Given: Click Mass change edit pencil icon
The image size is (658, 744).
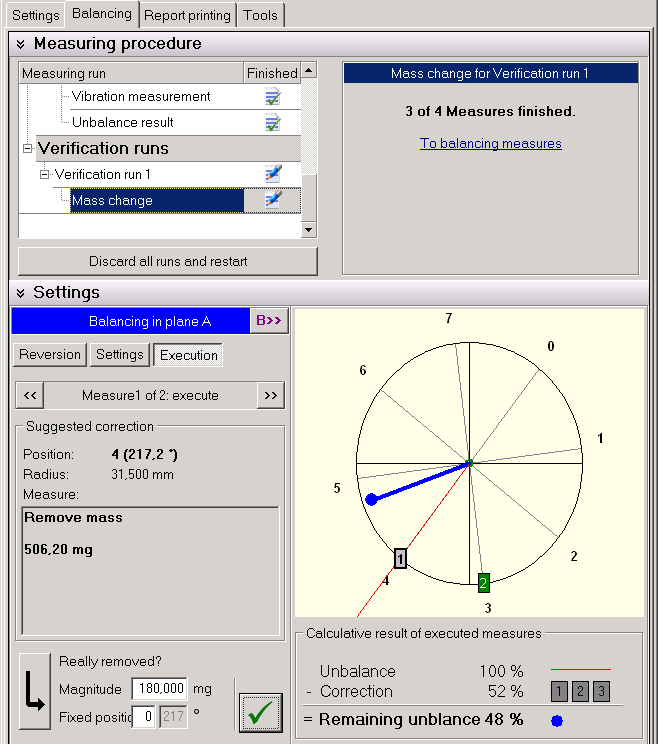Looking at the screenshot, I should click(x=273, y=199).
